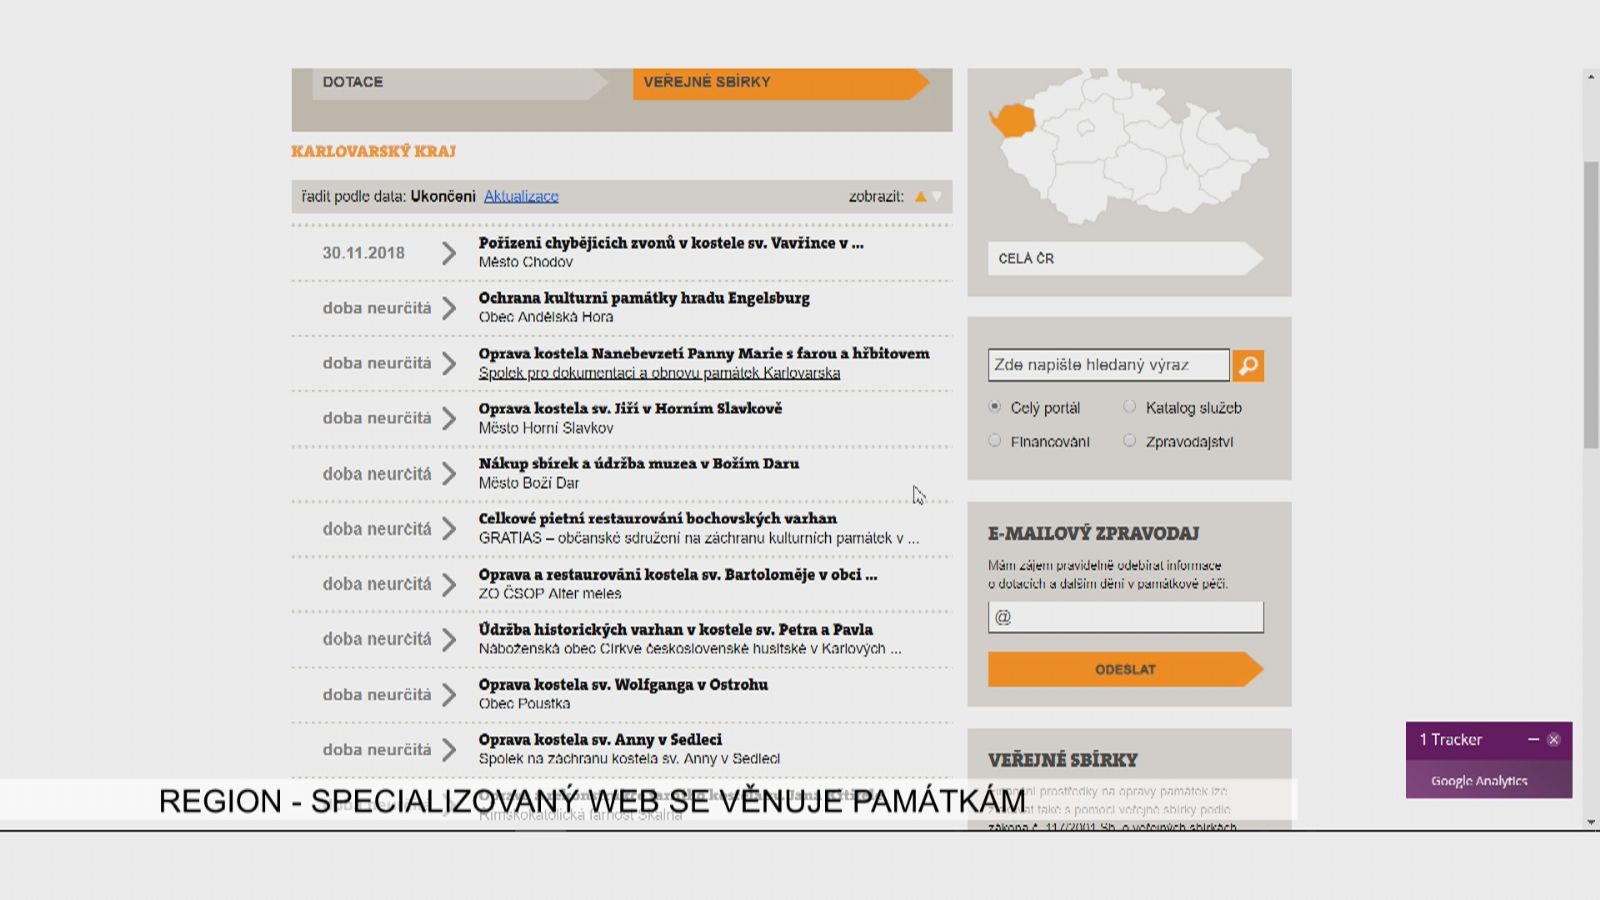Click date 30.11.2018
The width and height of the screenshot is (1600, 900).
point(363,253)
